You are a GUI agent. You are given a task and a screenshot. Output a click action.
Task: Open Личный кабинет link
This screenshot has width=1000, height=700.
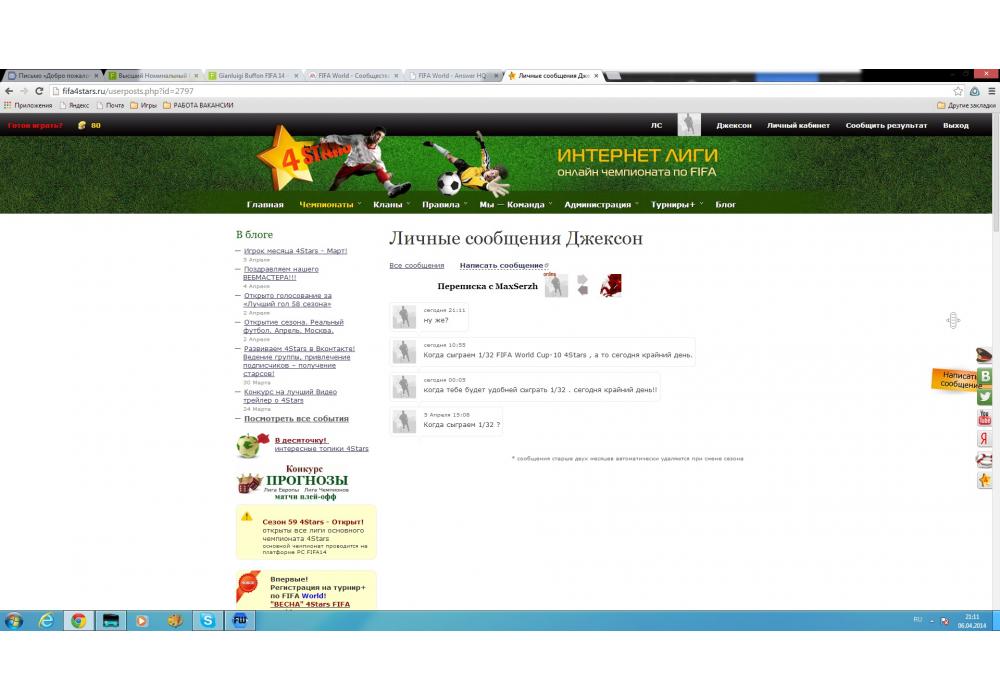pos(798,125)
